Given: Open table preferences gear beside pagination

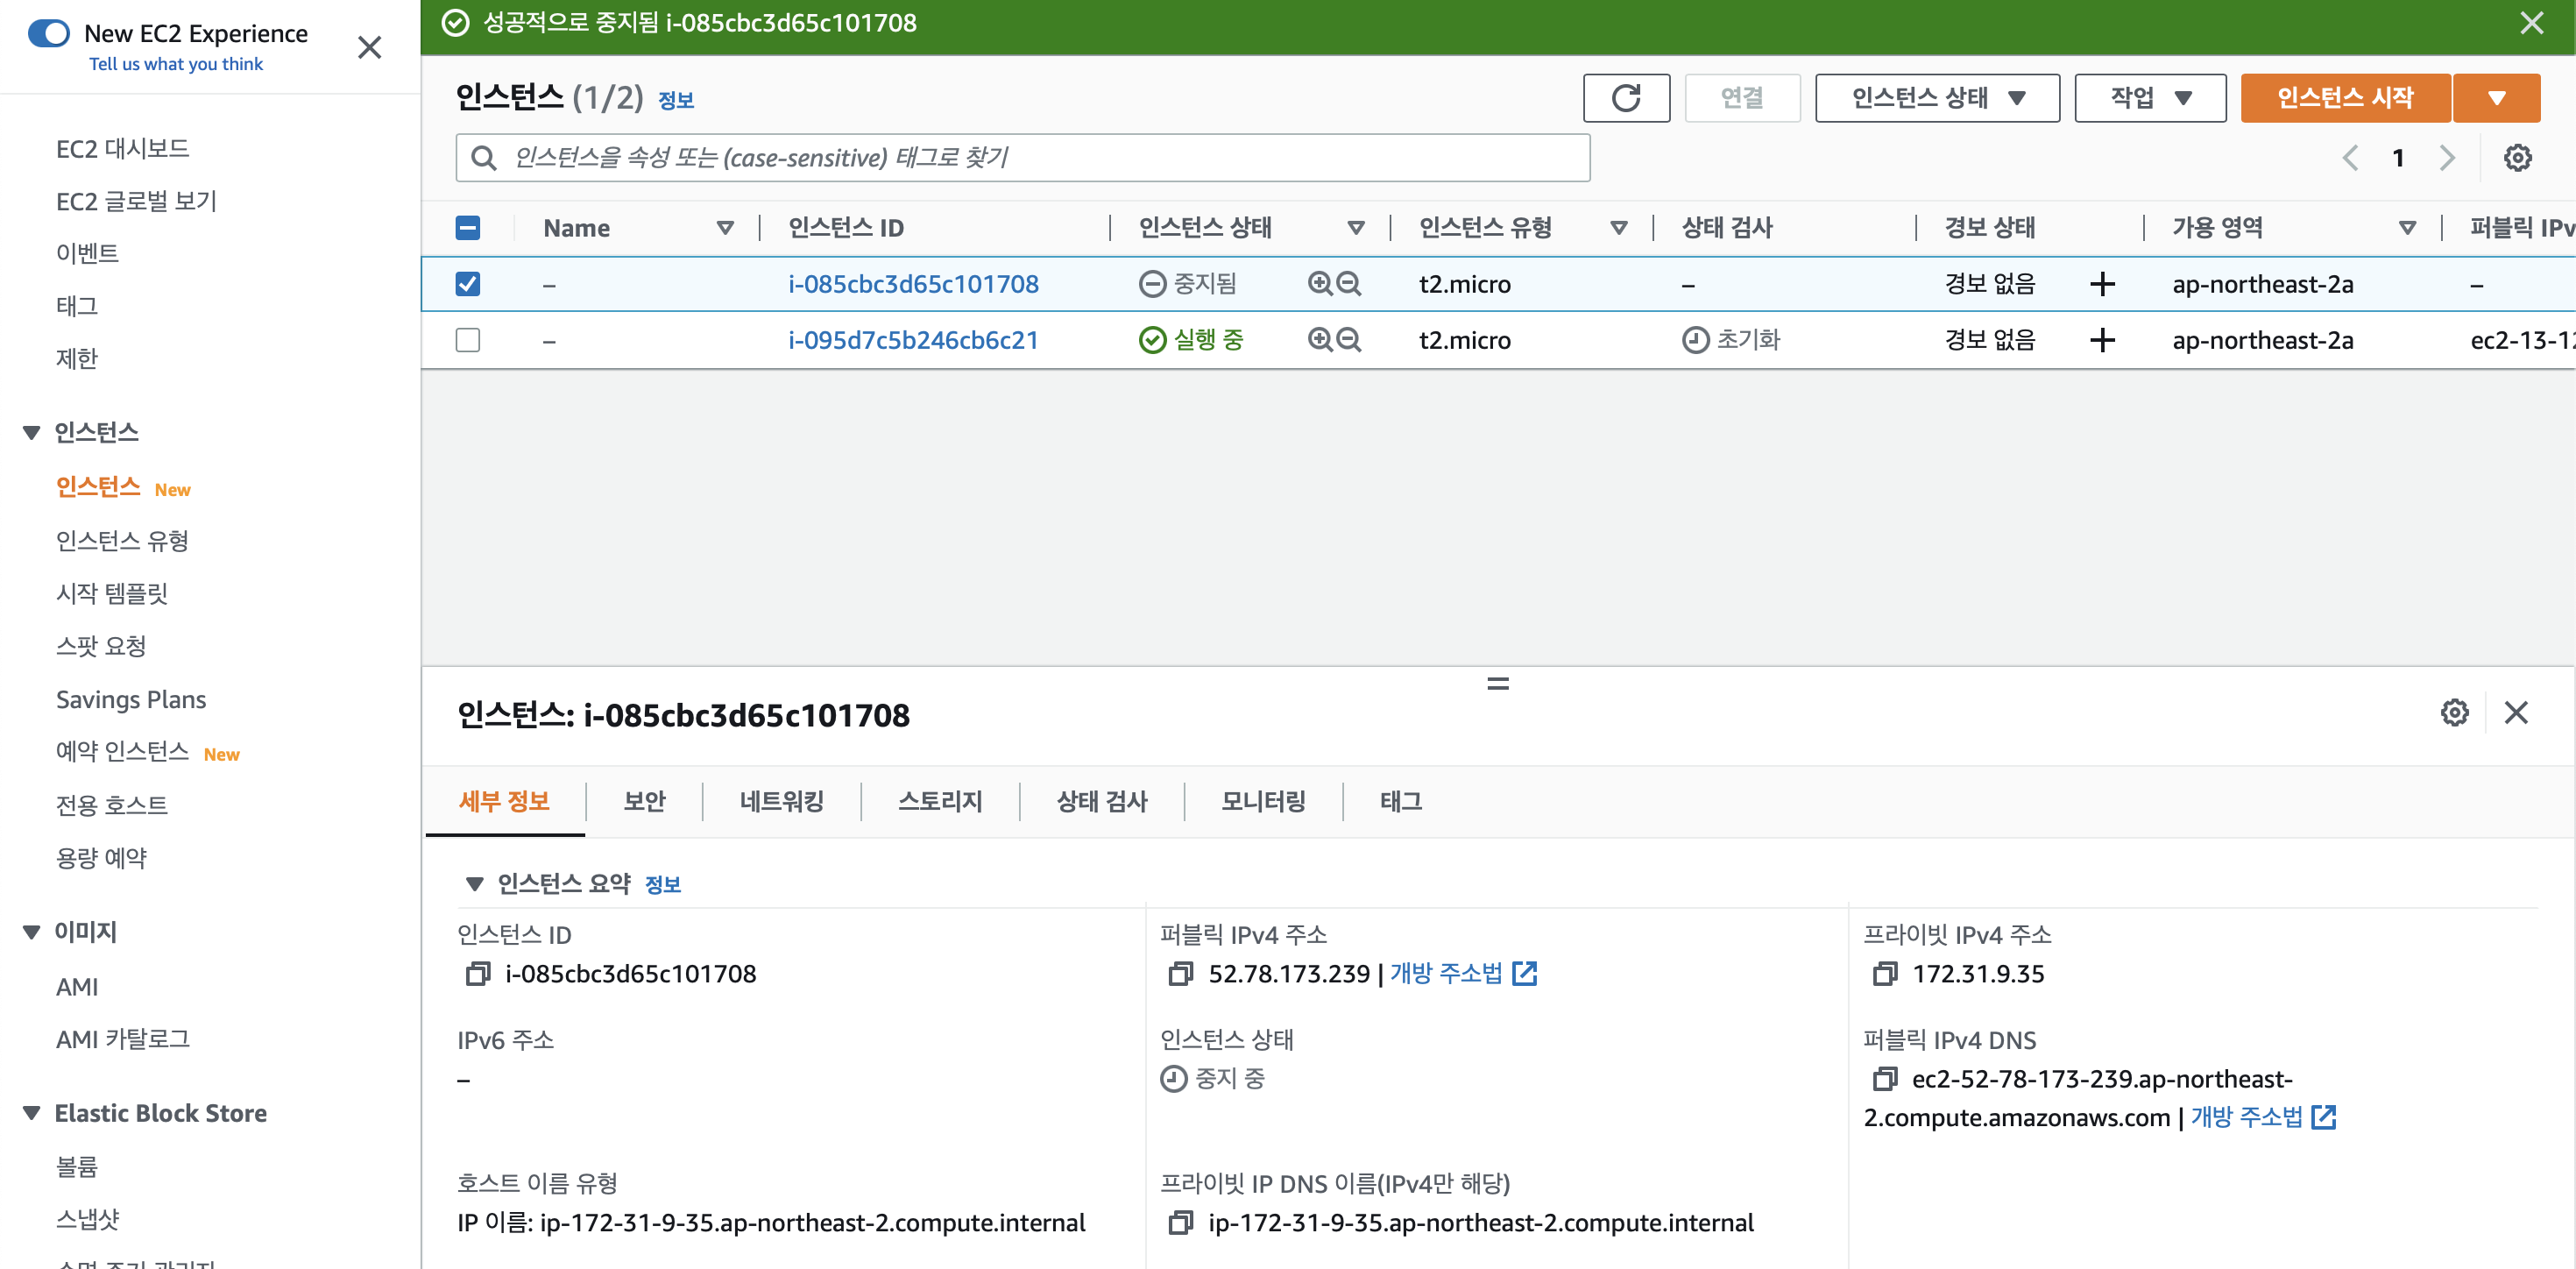Looking at the screenshot, I should 2517,158.
